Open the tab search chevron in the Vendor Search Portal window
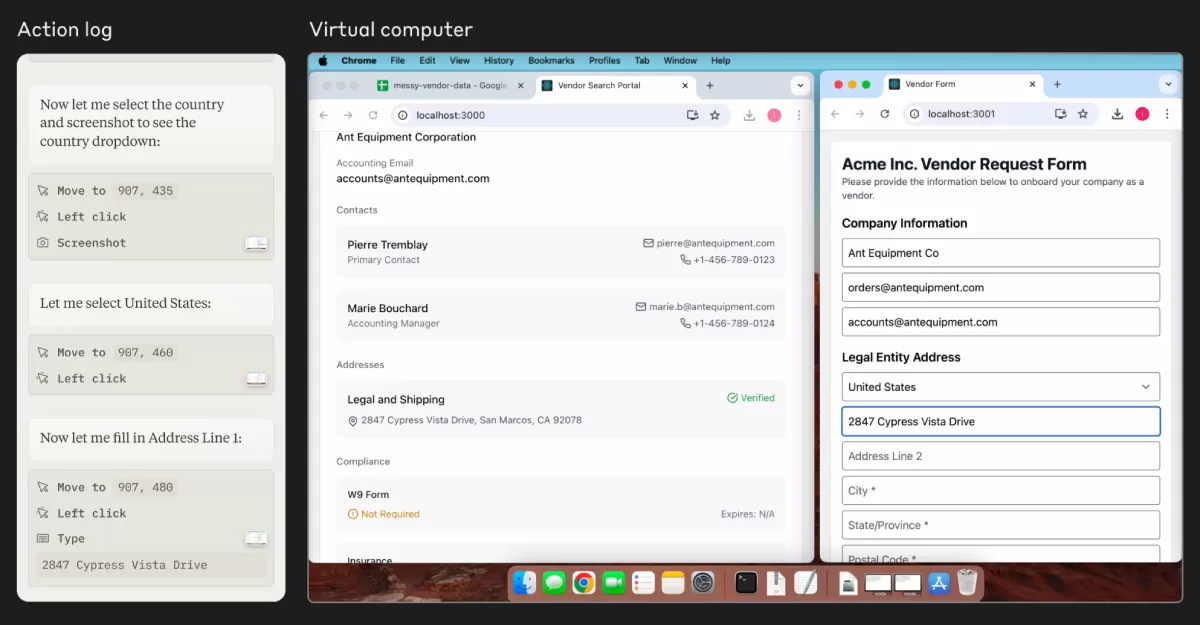 click(x=799, y=85)
